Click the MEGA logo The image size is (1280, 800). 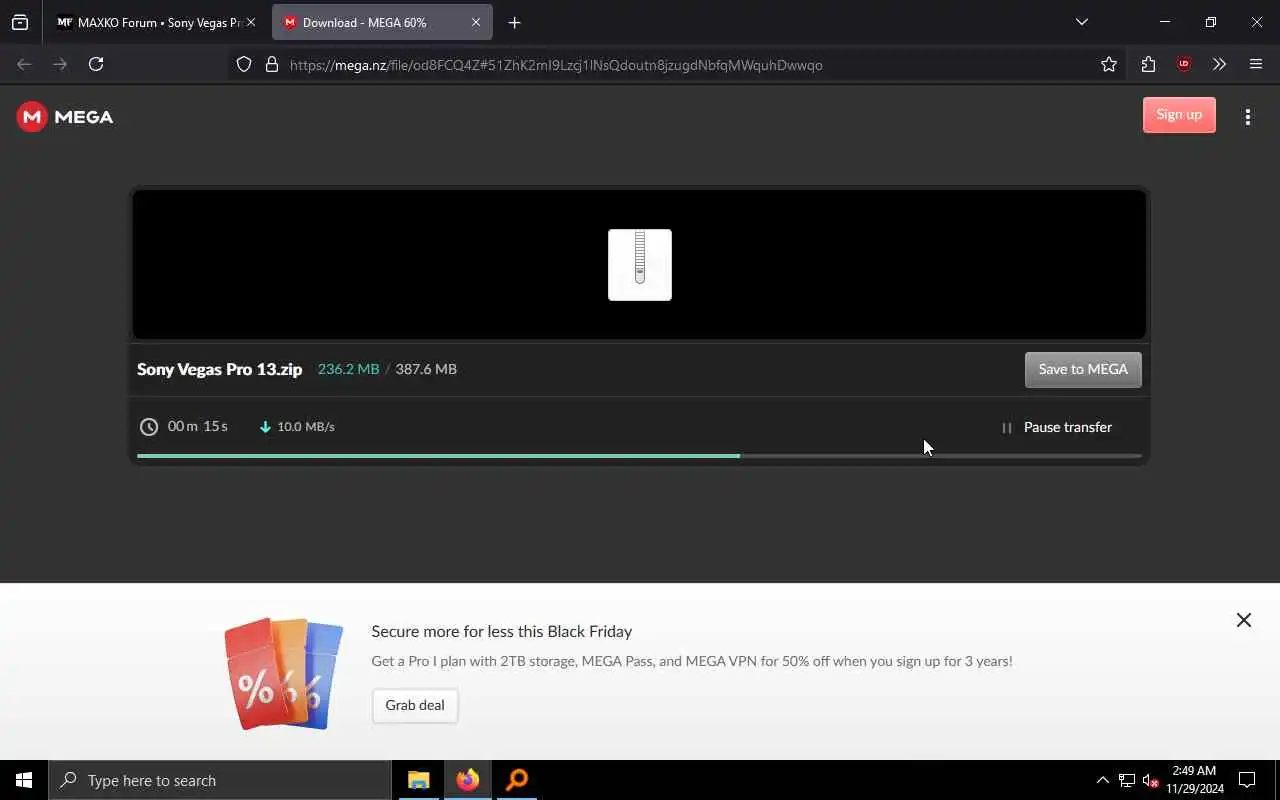(65, 117)
